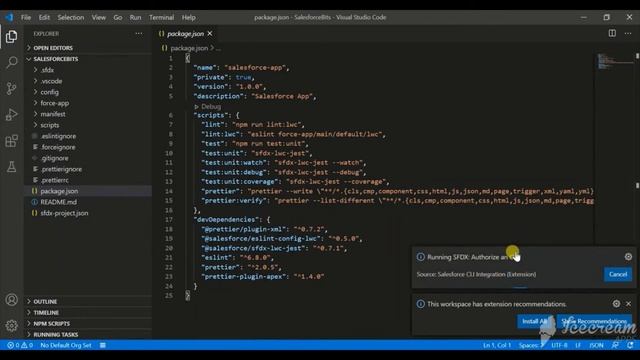Open the View menu
The width and height of the screenshot is (640, 360).
pyautogui.click(x=98, y=17)
